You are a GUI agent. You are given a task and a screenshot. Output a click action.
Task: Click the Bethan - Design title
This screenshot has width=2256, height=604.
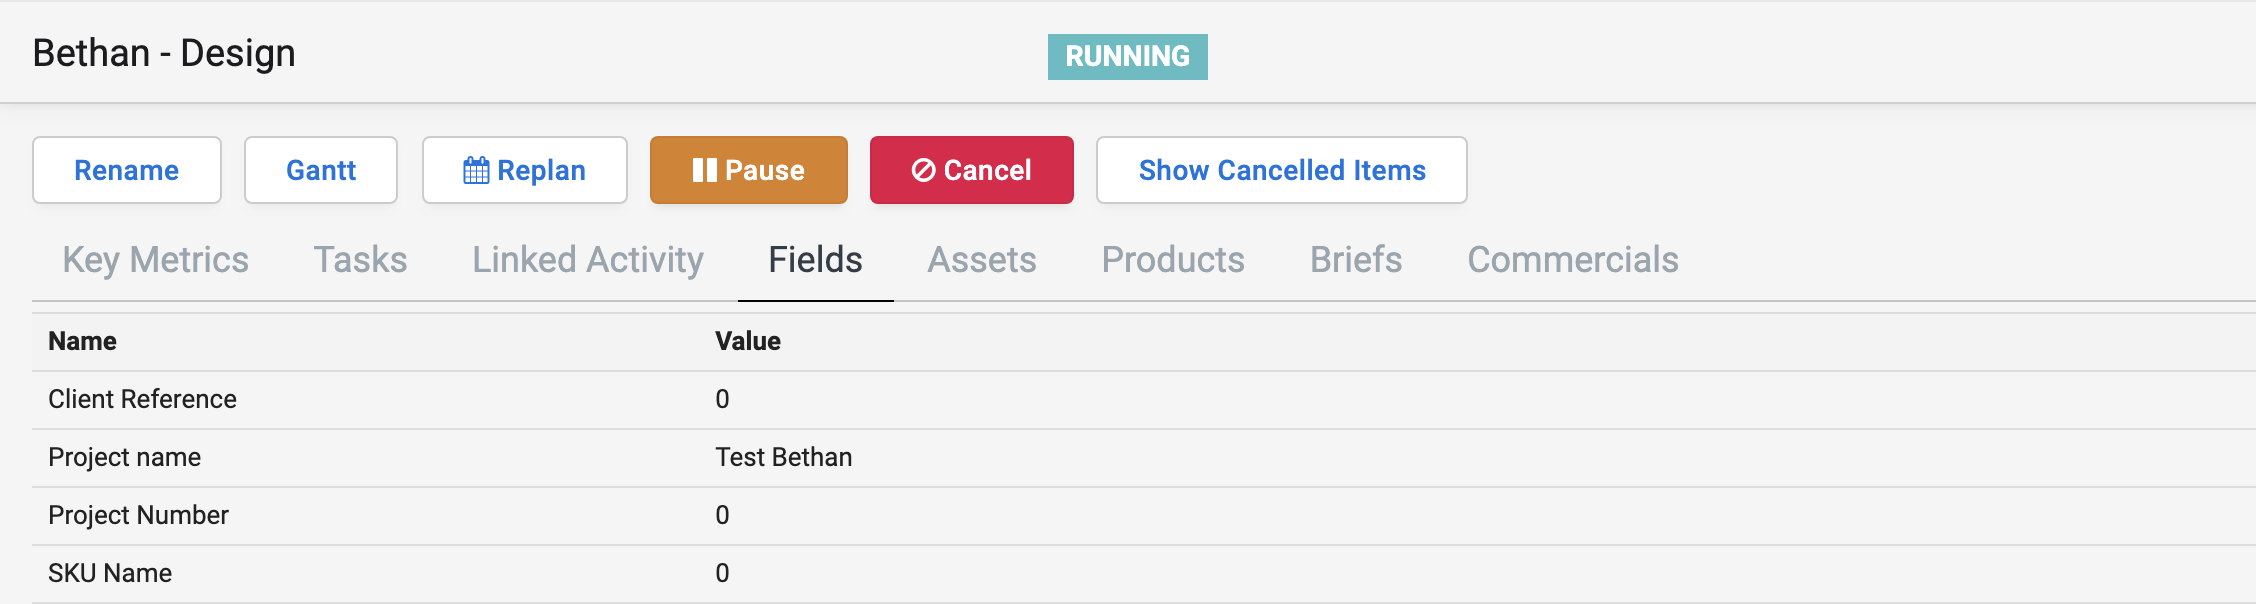164,53
